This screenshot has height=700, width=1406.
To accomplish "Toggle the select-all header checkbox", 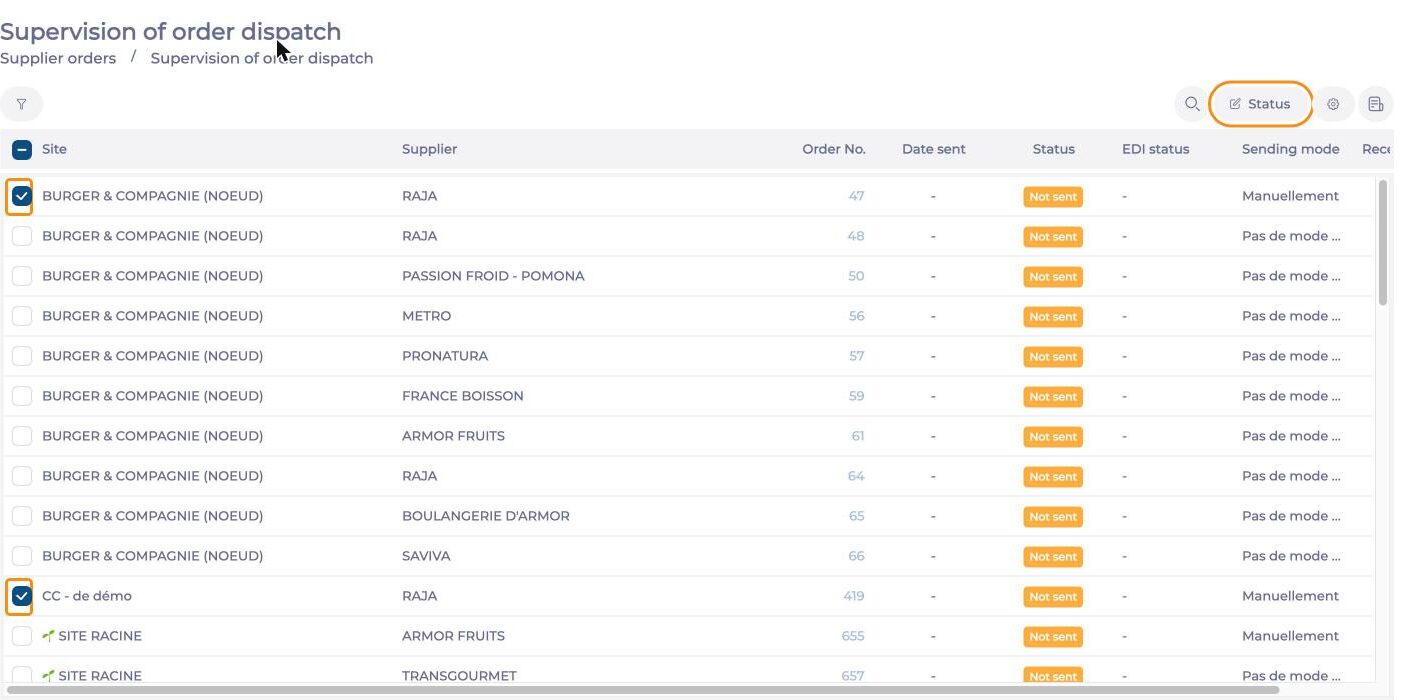I will [x=22, y=150].
